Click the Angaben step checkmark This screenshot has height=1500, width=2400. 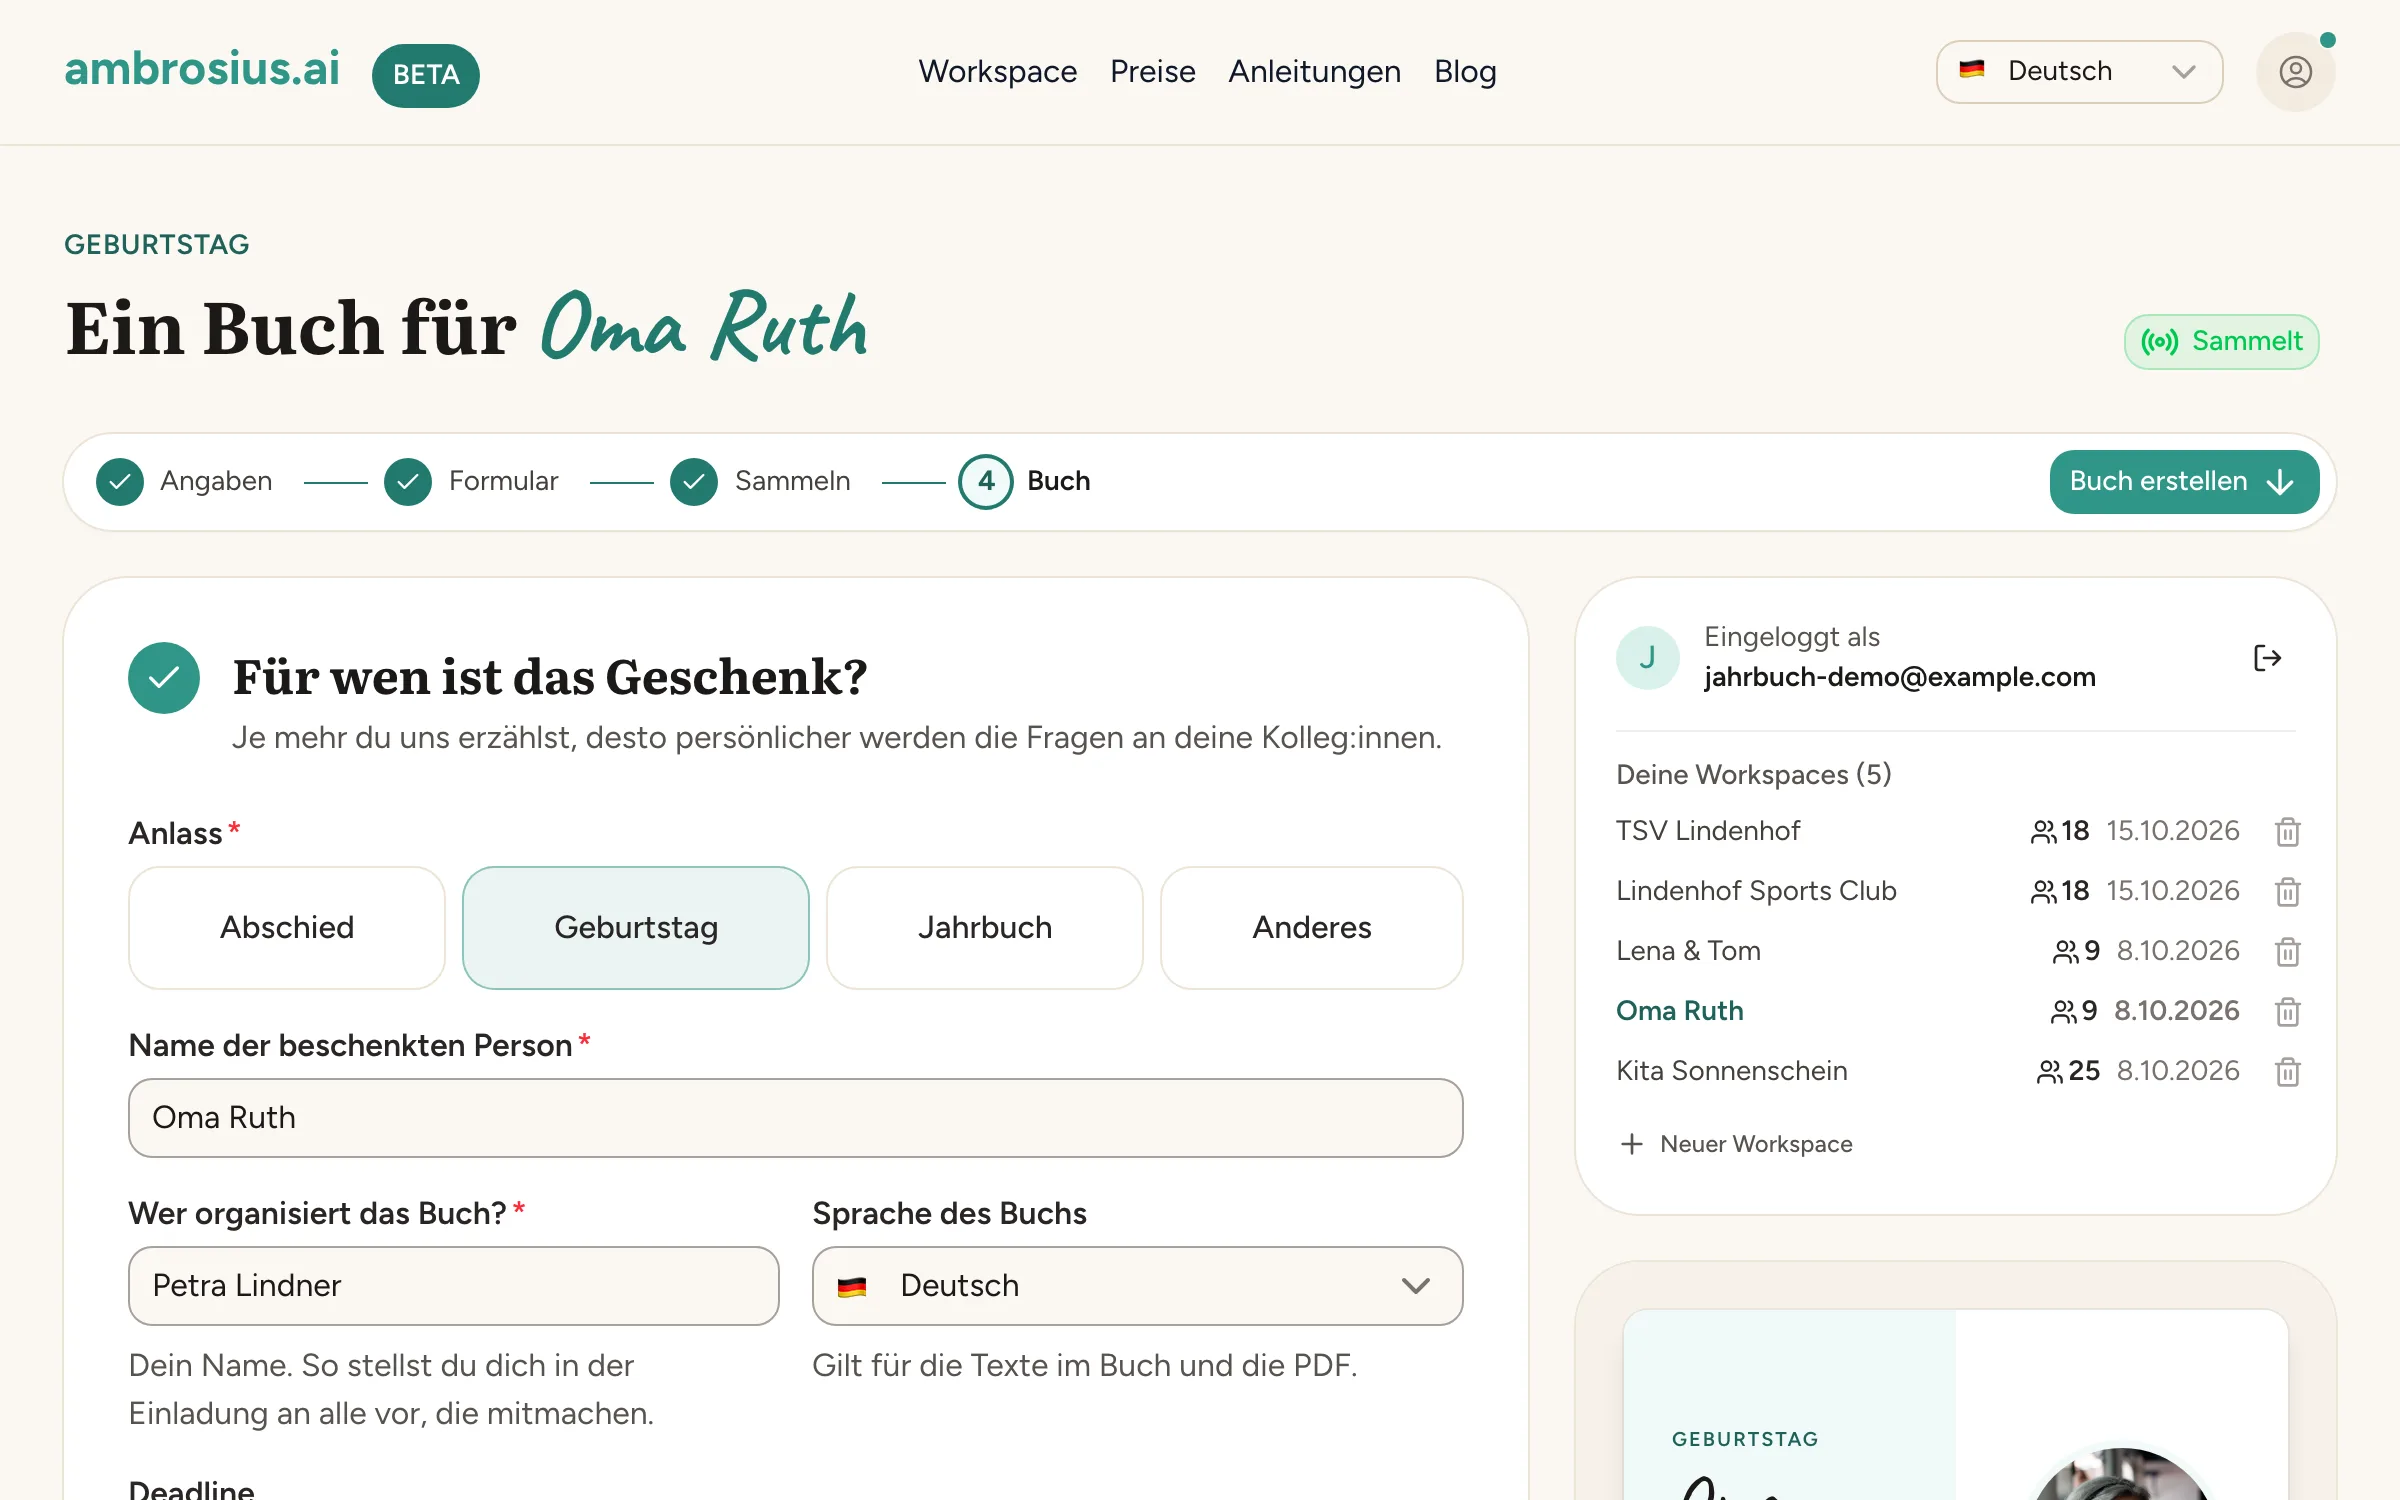(120, 482)
